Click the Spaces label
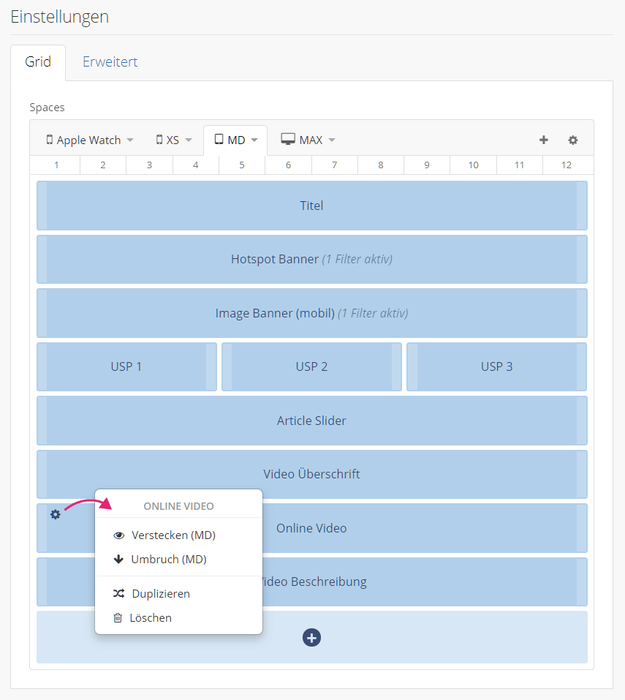 [x=47, y=107]
